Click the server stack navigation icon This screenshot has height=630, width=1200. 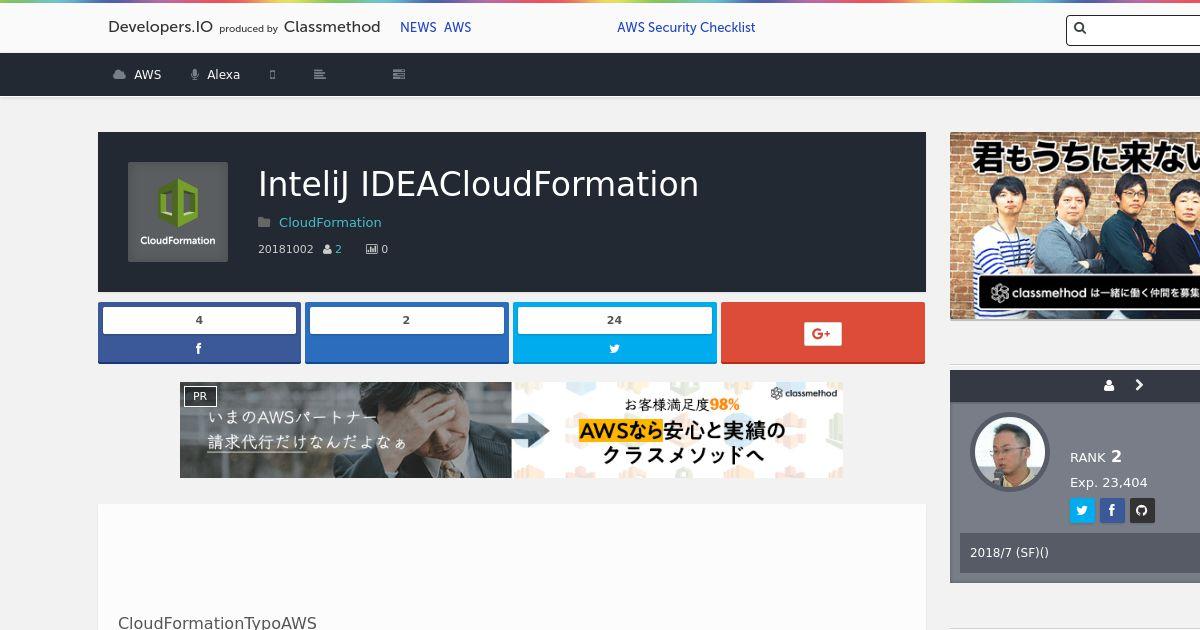tap(399, 74)
